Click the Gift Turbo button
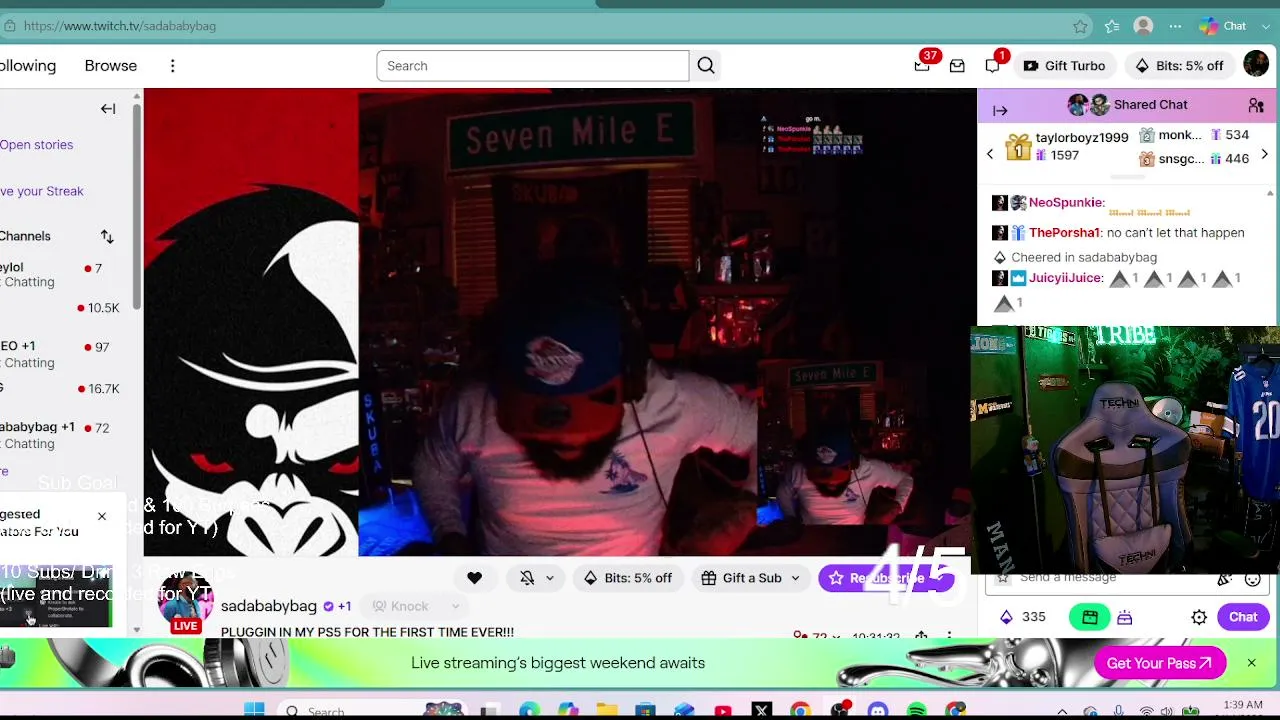The width and height of the screenshot is (1280, 720). click(x=1064, y=66)
